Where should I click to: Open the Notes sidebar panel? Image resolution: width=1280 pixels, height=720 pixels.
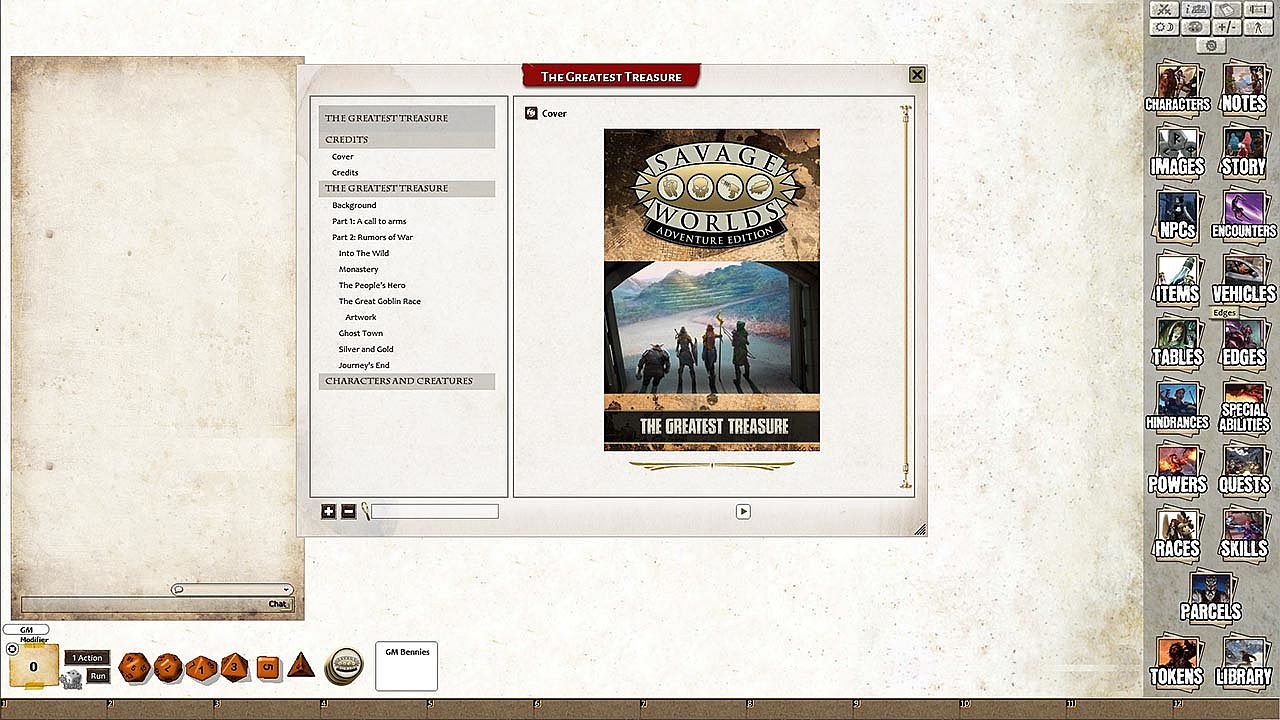point(1244,88)
